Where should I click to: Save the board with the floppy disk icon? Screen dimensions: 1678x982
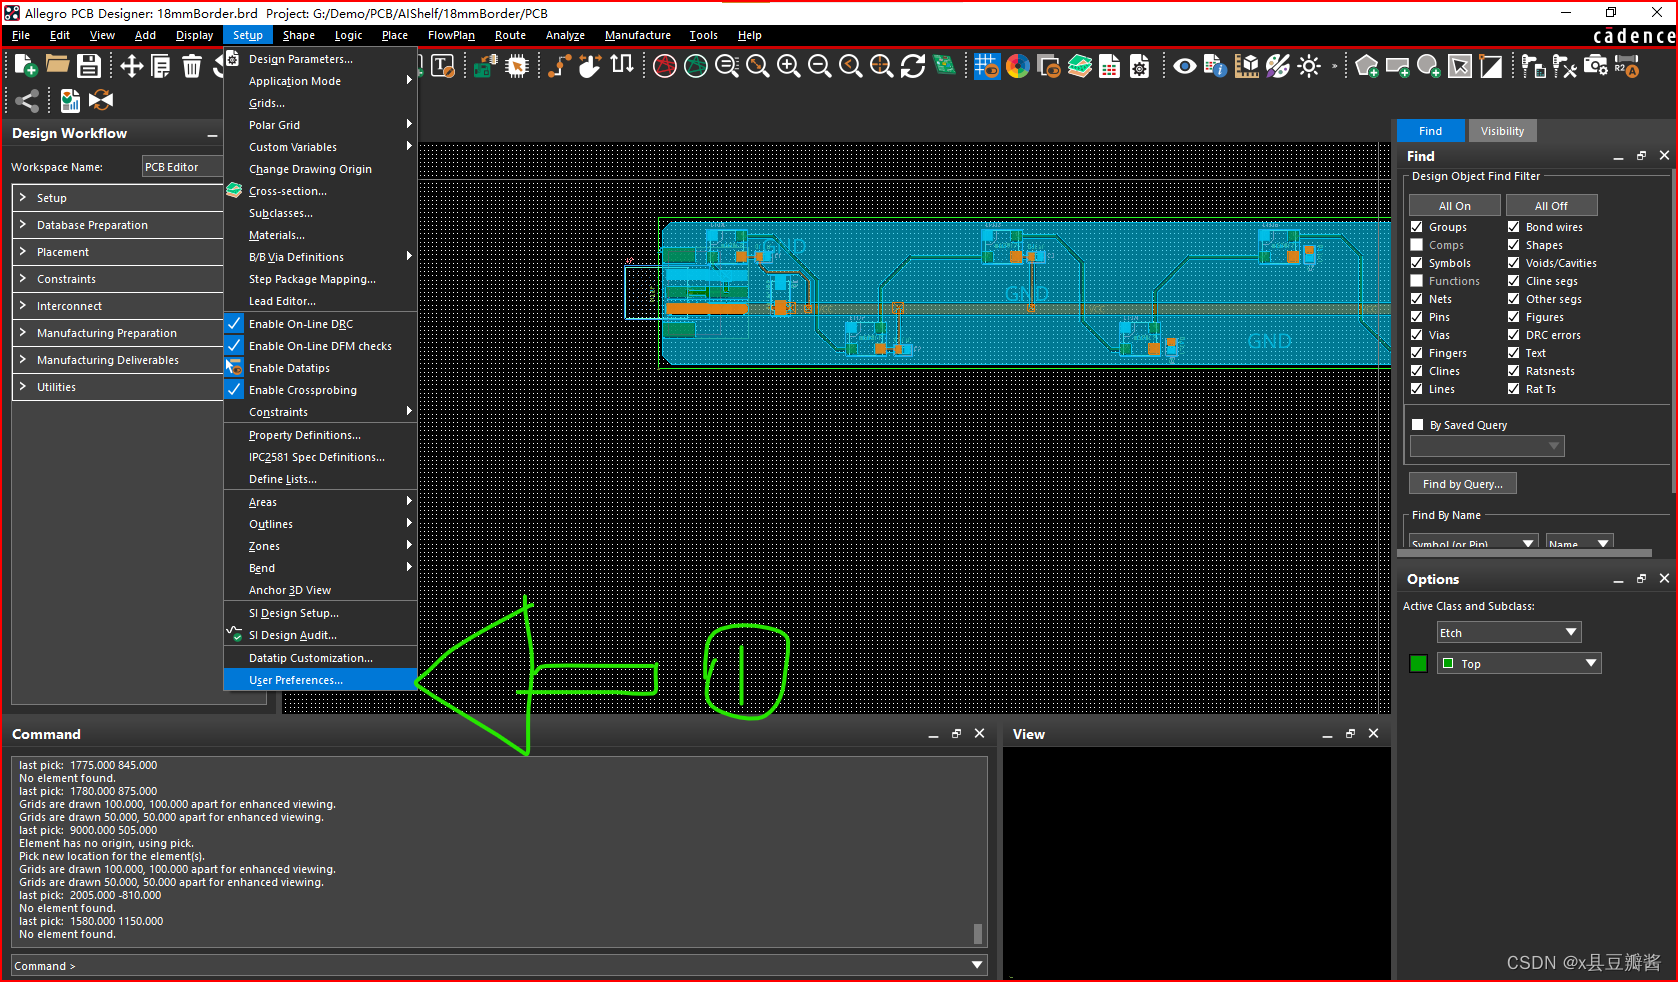click(x=89, y=66)
